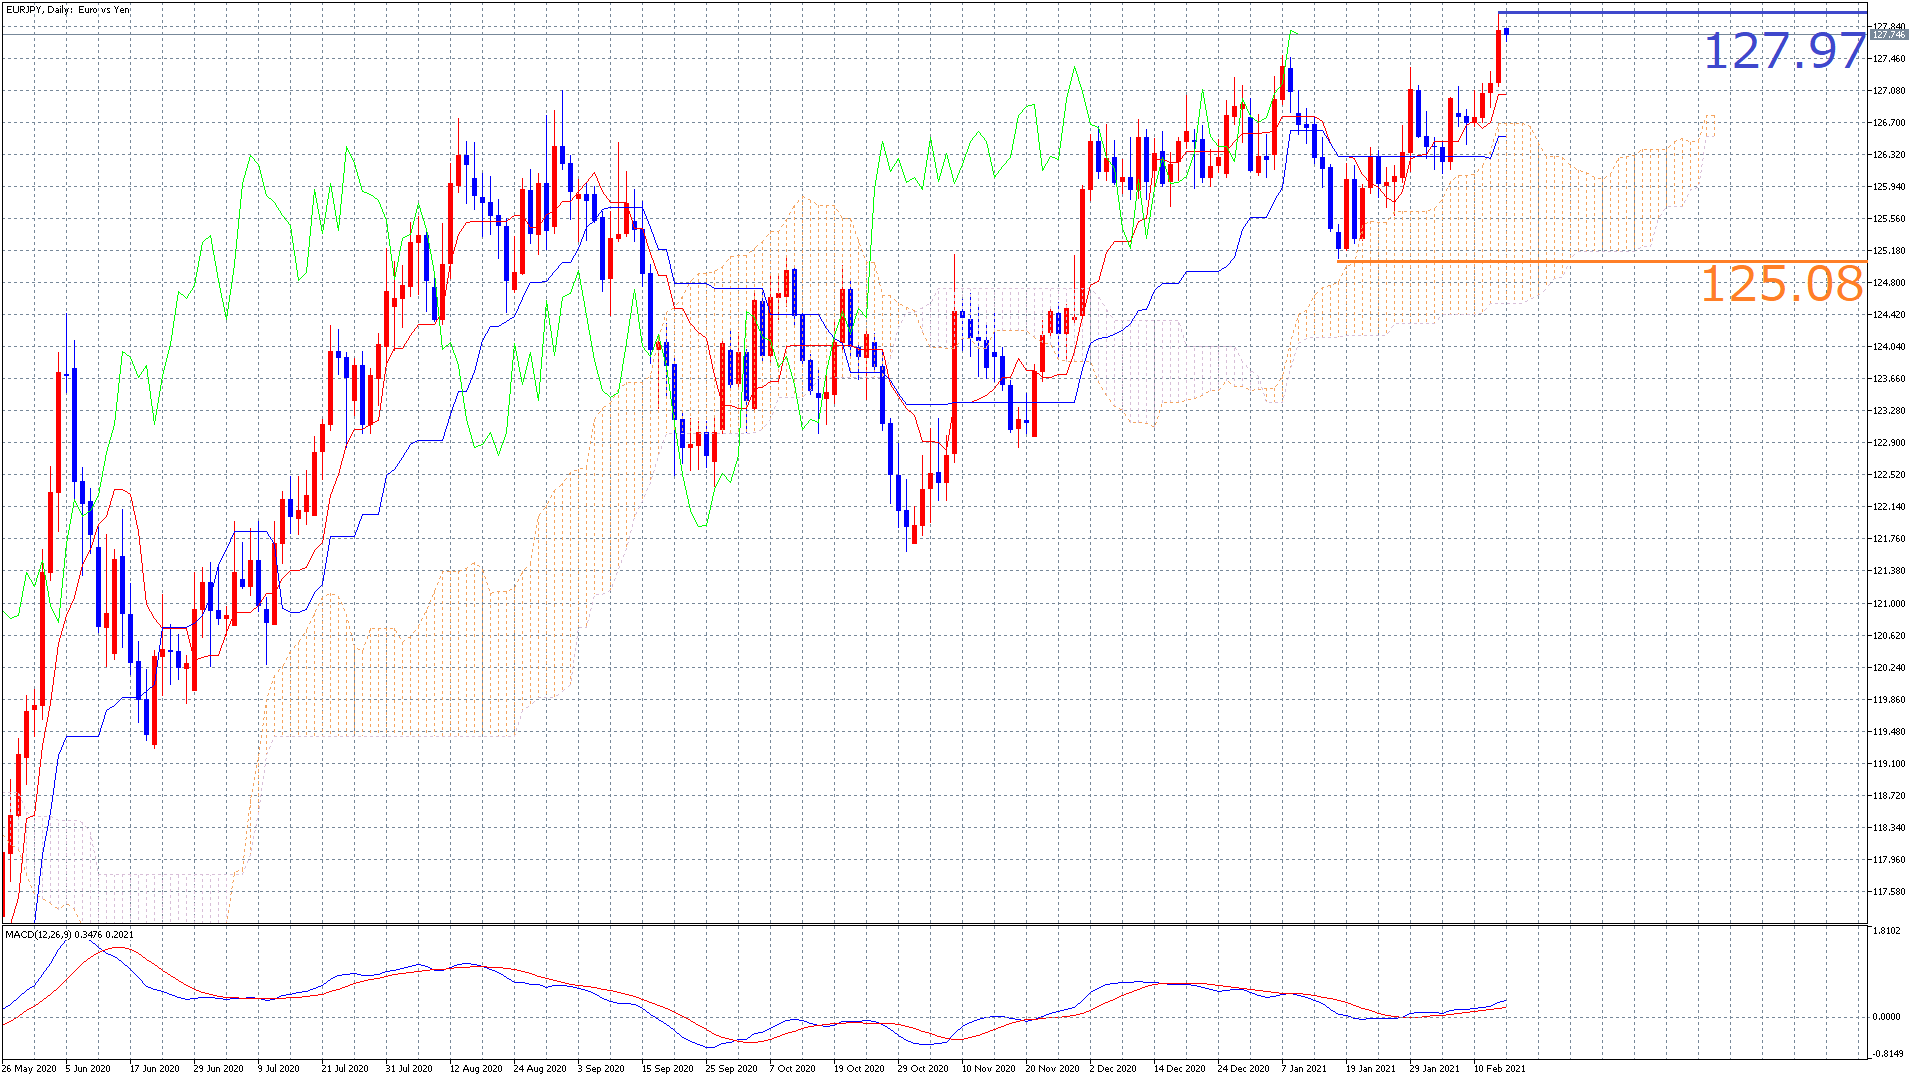Select the orange horizontal support line

[1600, 261]
